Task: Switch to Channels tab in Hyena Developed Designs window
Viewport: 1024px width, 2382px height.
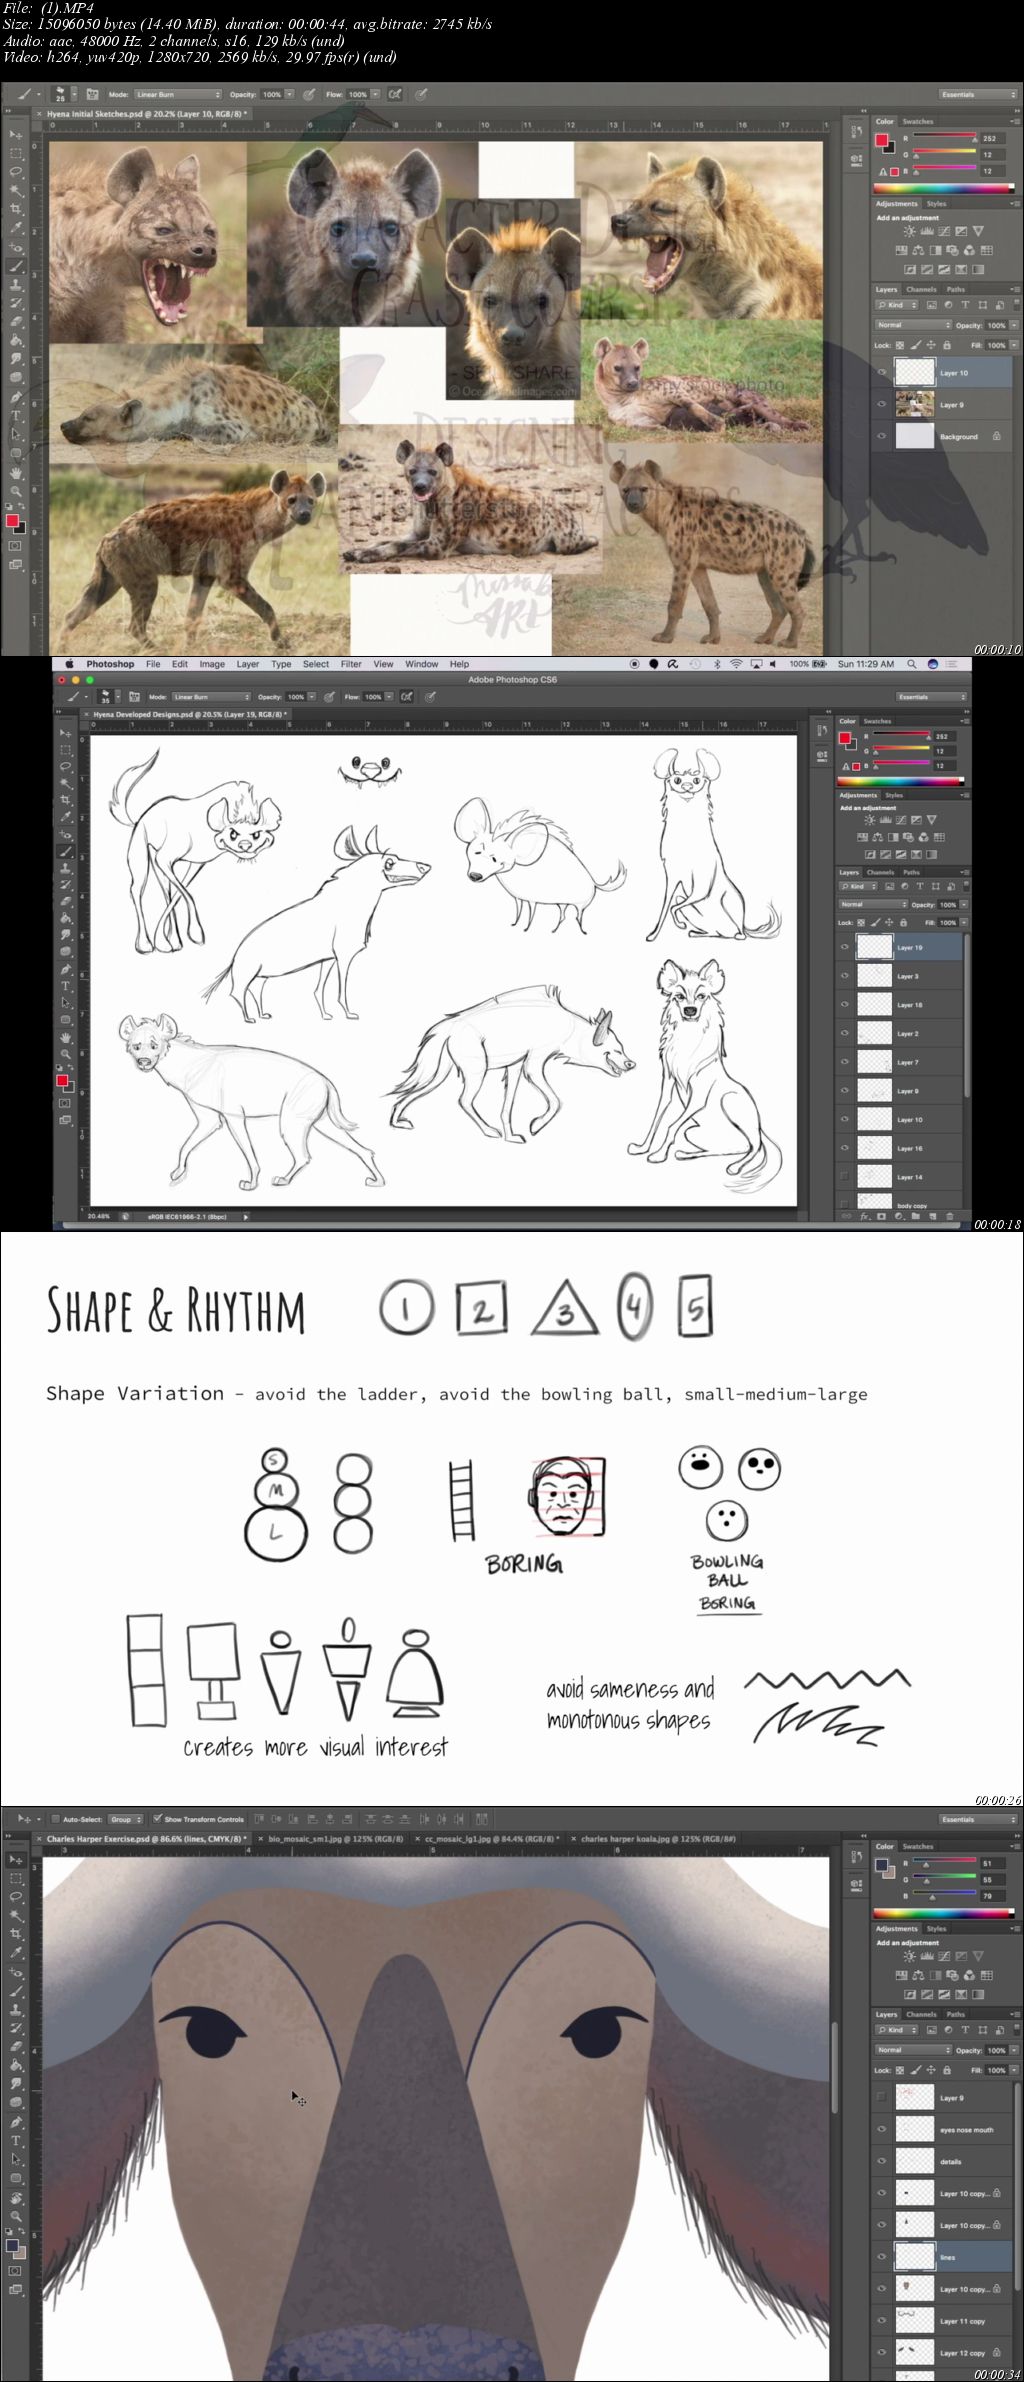Action: (x=880, y=872)
